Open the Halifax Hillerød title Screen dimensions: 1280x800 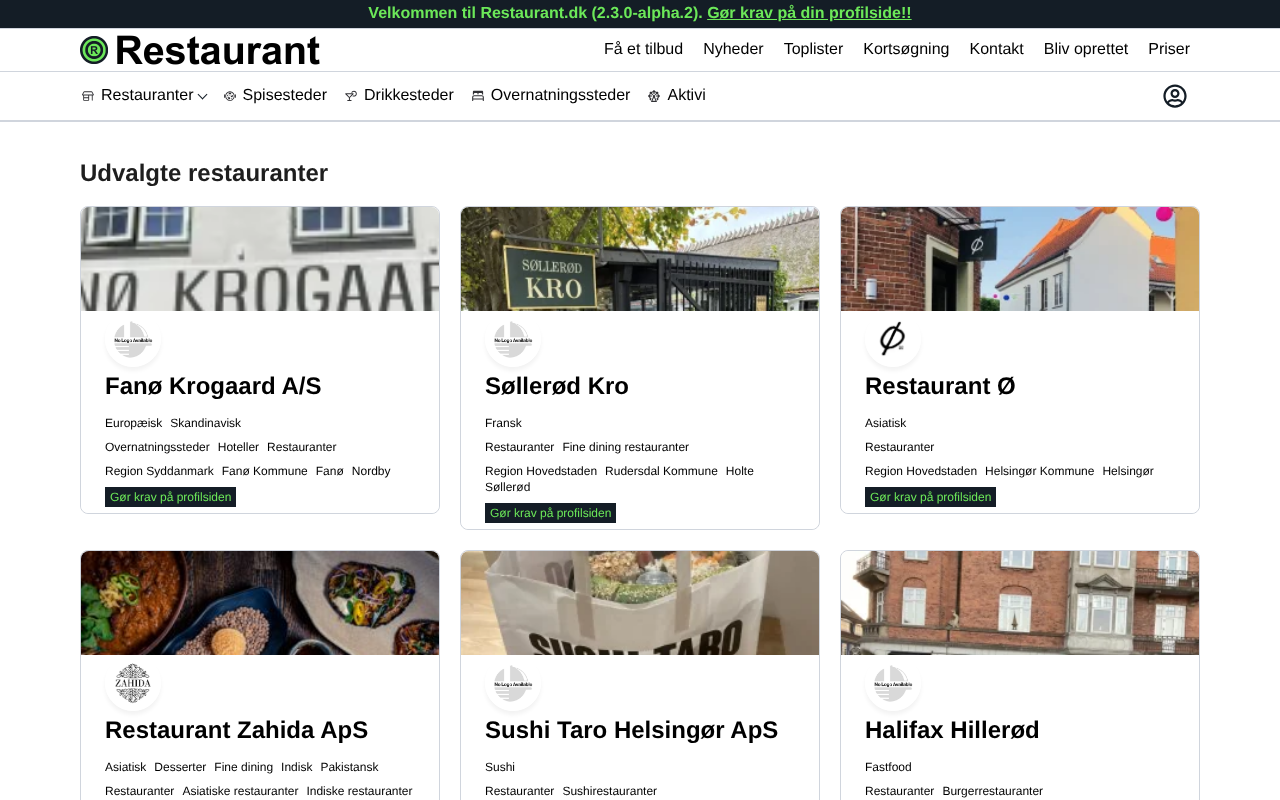pyautogui.click(x=952, y=730)
